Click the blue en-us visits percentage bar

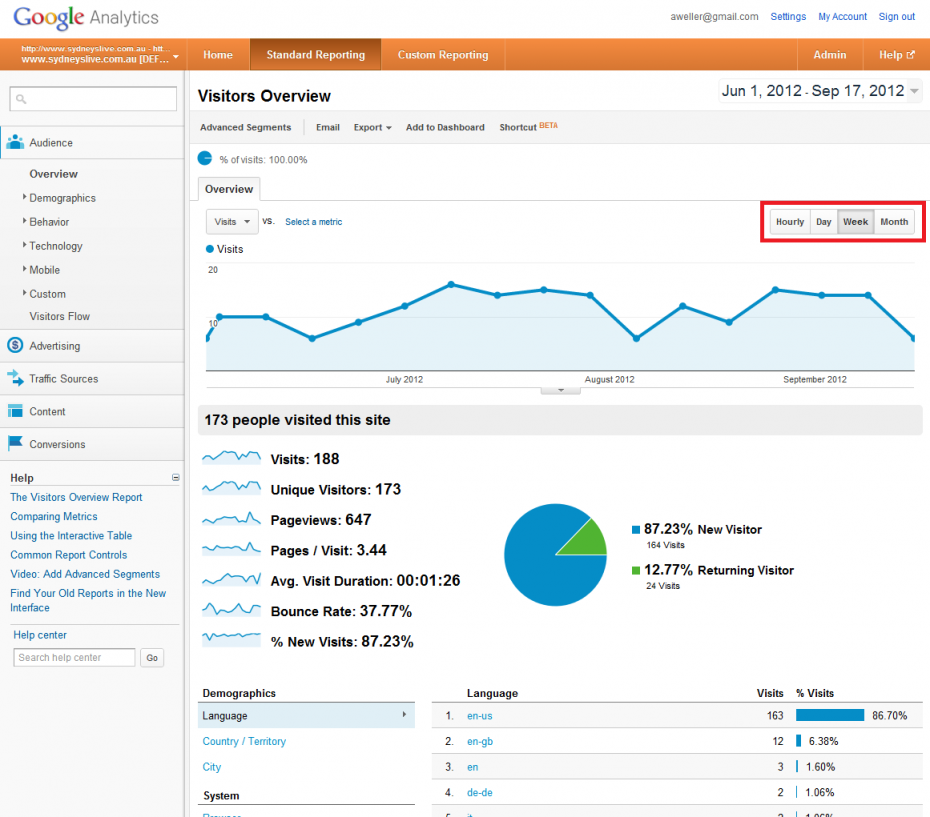tap(829, 715)
